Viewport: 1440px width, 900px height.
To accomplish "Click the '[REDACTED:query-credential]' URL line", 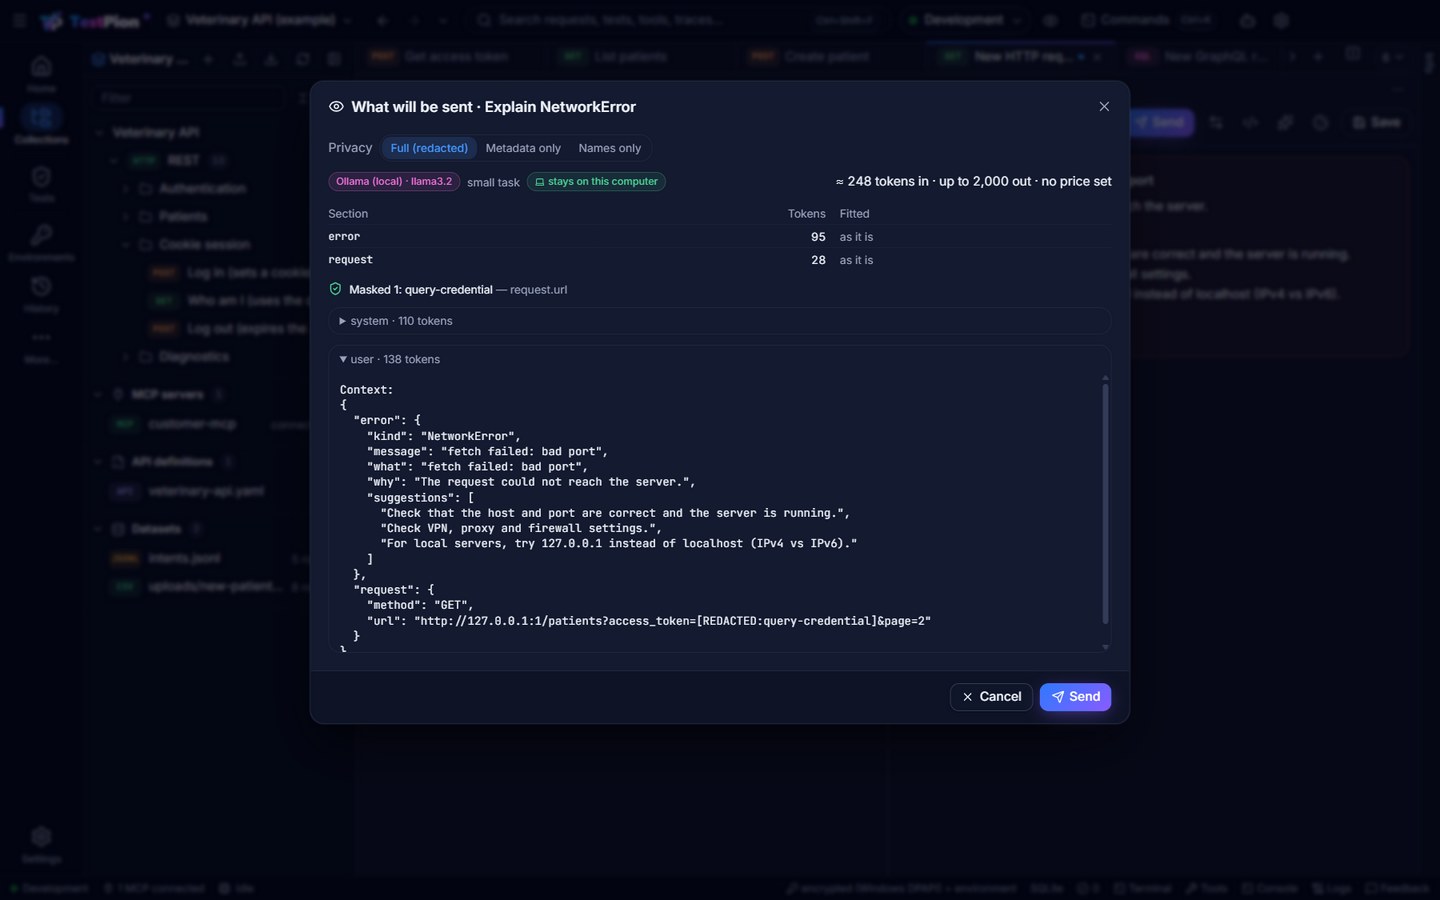I will point(649,621).
